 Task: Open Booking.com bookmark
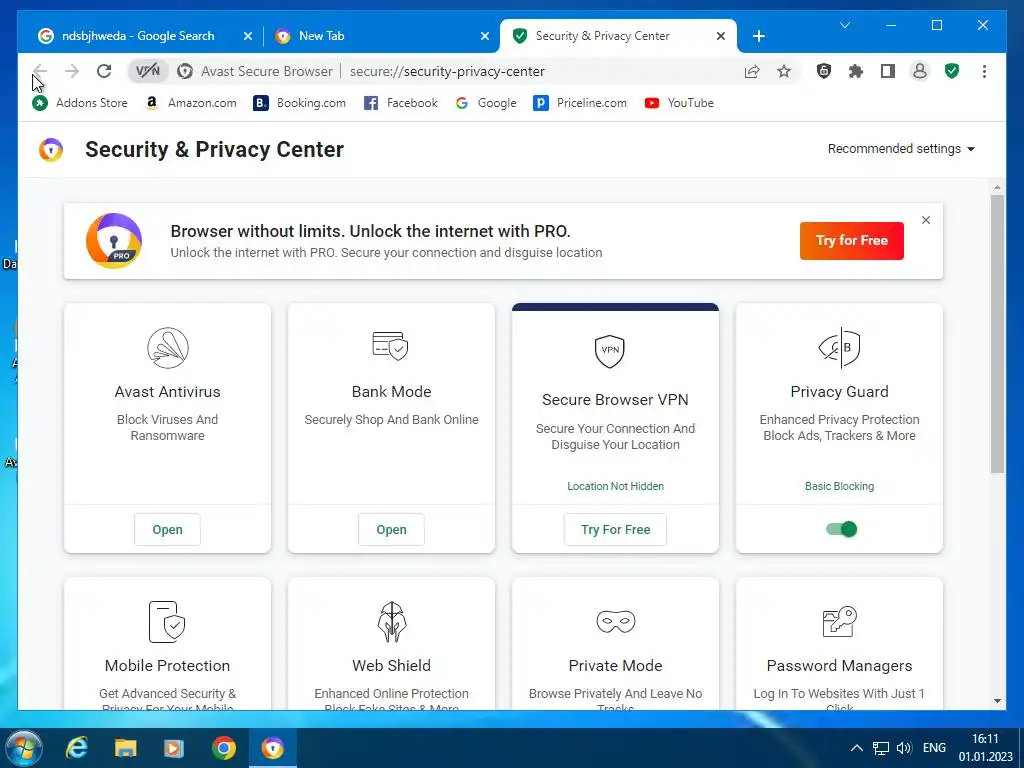[x=300, y=103]
